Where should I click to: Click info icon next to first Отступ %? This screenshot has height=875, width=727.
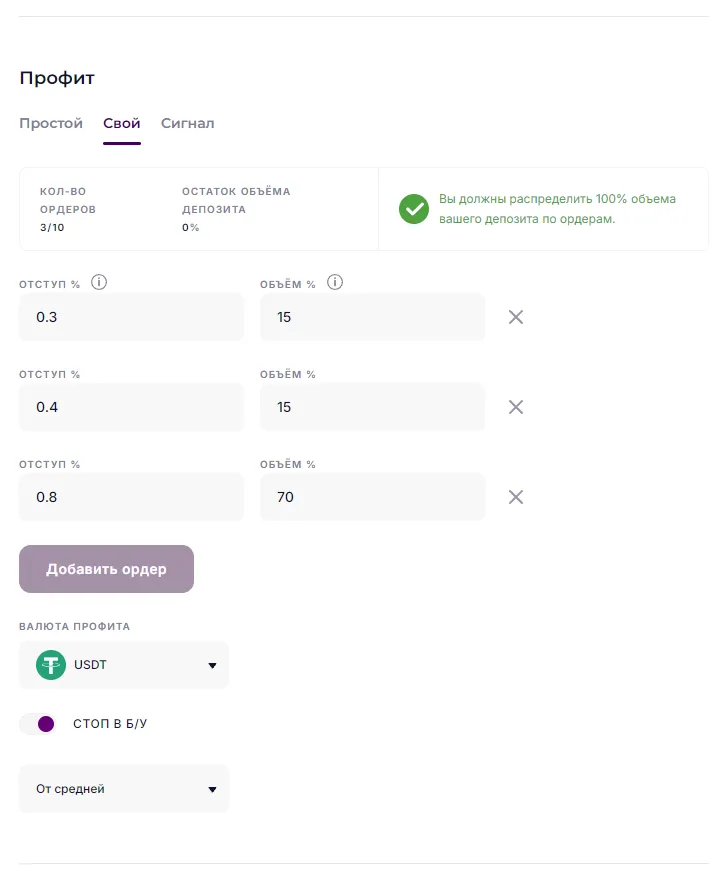tap(99, 283)
